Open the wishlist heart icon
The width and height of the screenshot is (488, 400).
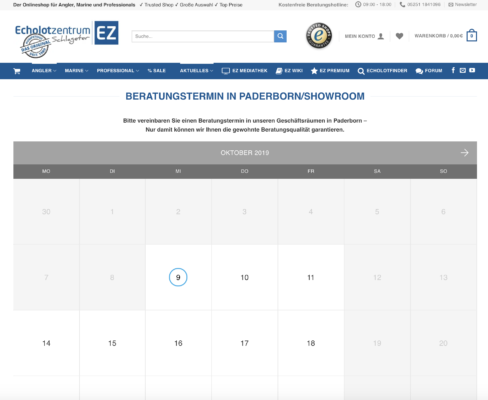click(399, 36)
